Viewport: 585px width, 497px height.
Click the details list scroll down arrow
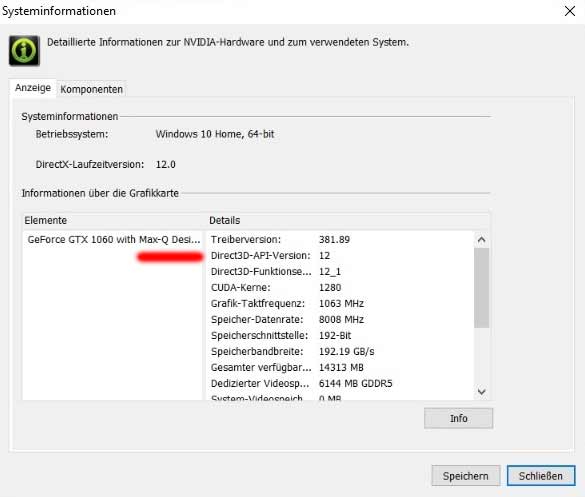[481, 391]
